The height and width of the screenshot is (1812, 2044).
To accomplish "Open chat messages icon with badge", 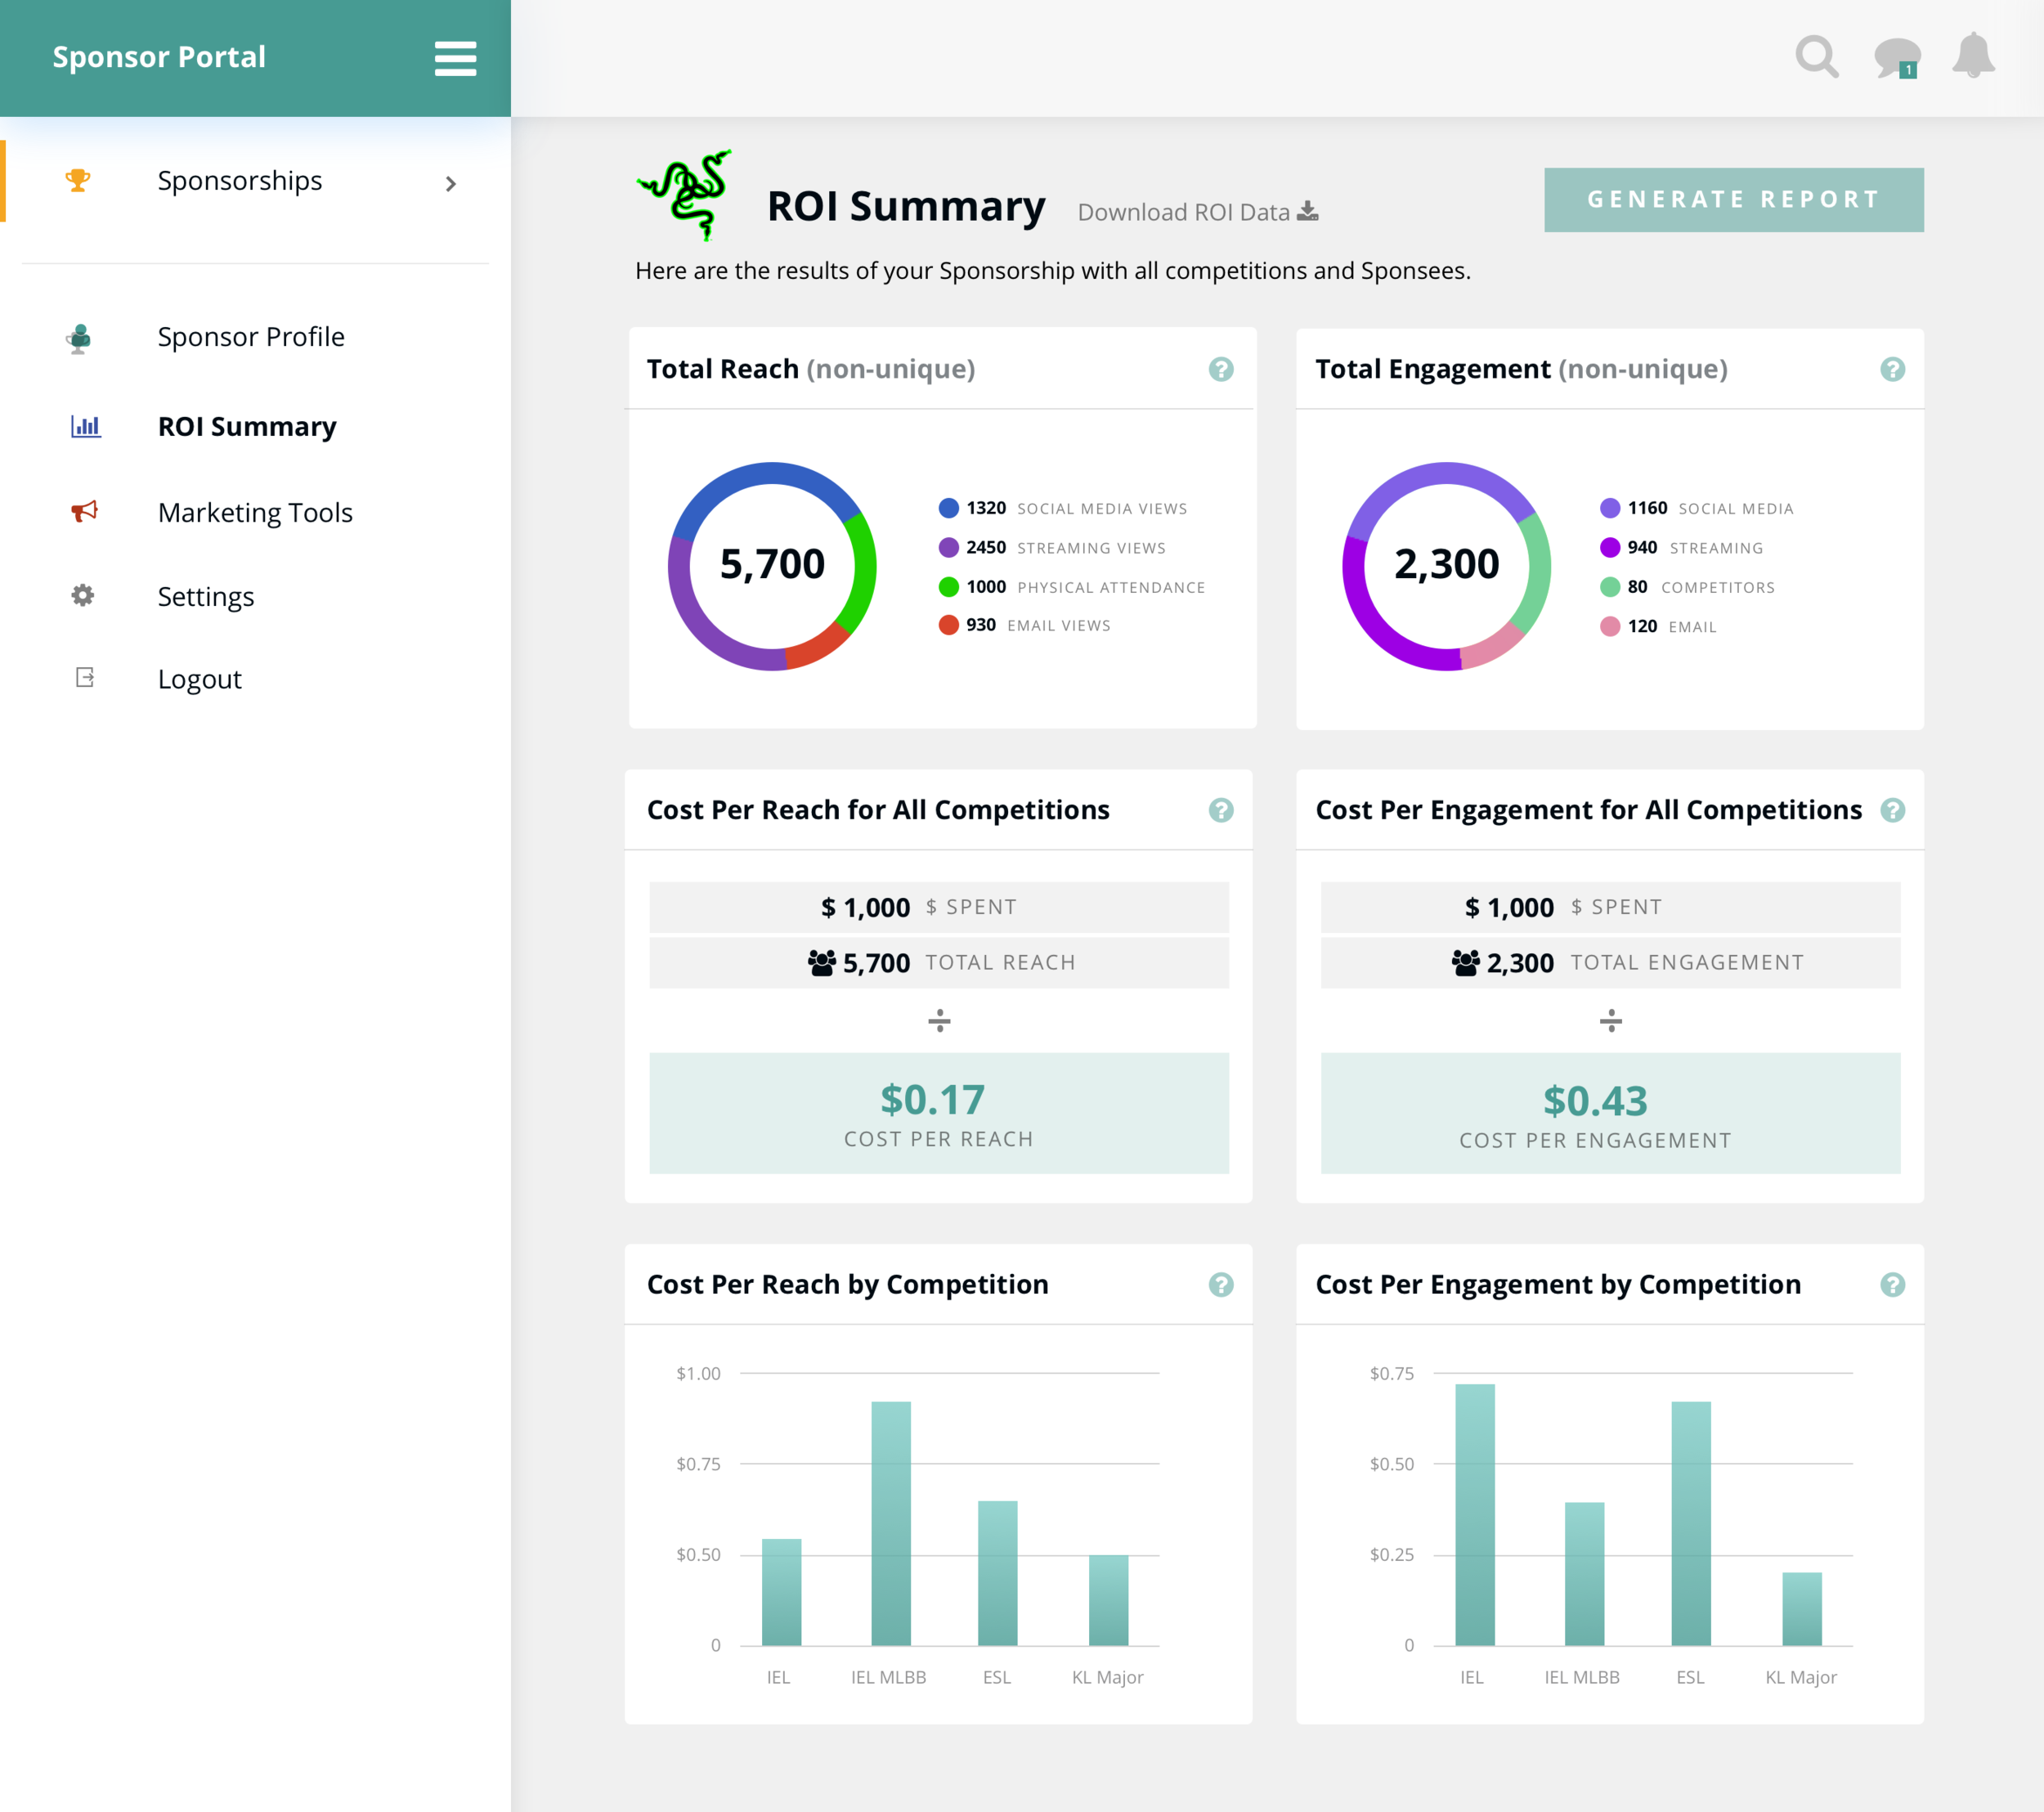I will (x=1896, y=57).
